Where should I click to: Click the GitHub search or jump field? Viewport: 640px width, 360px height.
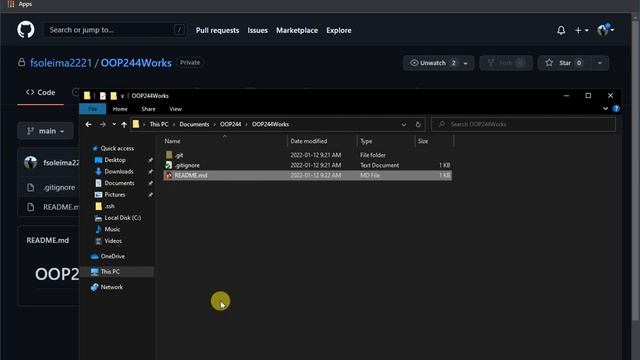[115, 30]
